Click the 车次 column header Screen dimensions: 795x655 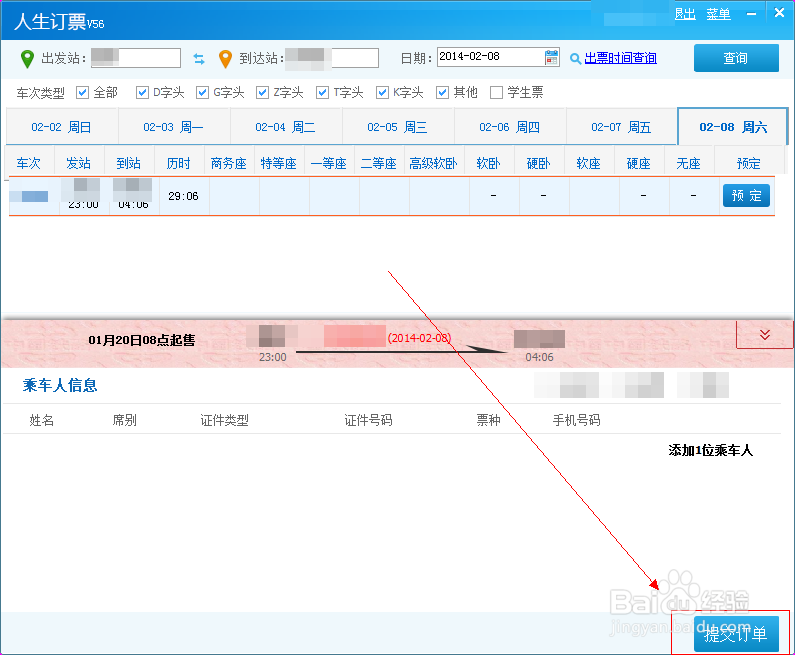coord(29,163)
